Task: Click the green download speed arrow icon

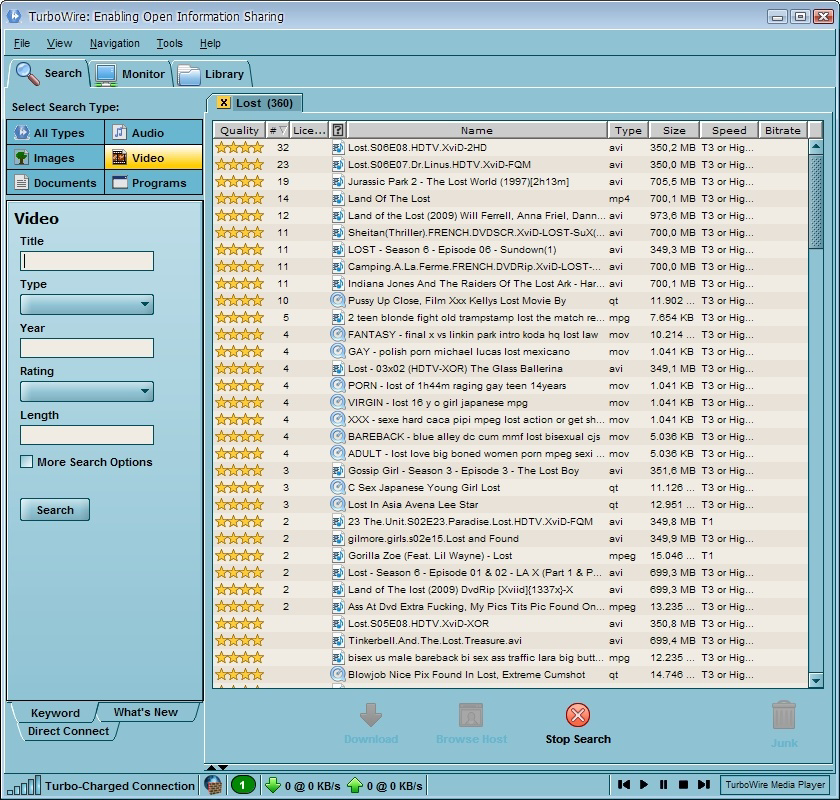Action: pyautogui.click(x=273, y=786)
